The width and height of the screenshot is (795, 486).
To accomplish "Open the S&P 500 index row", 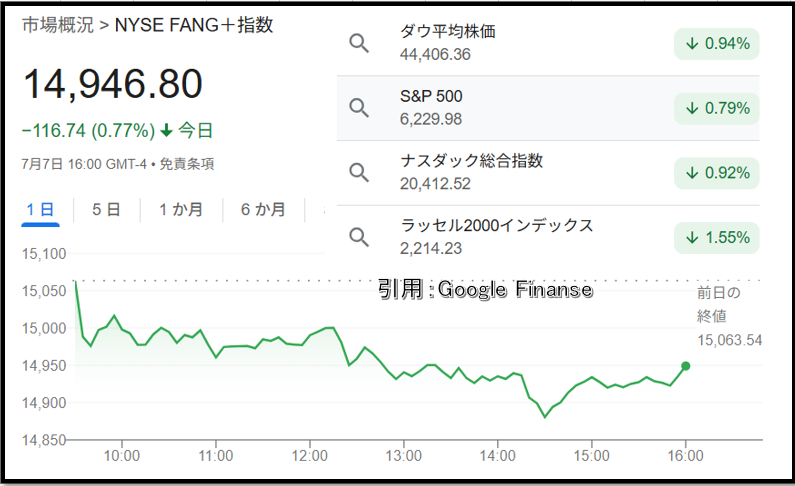I will click(548, 108).
